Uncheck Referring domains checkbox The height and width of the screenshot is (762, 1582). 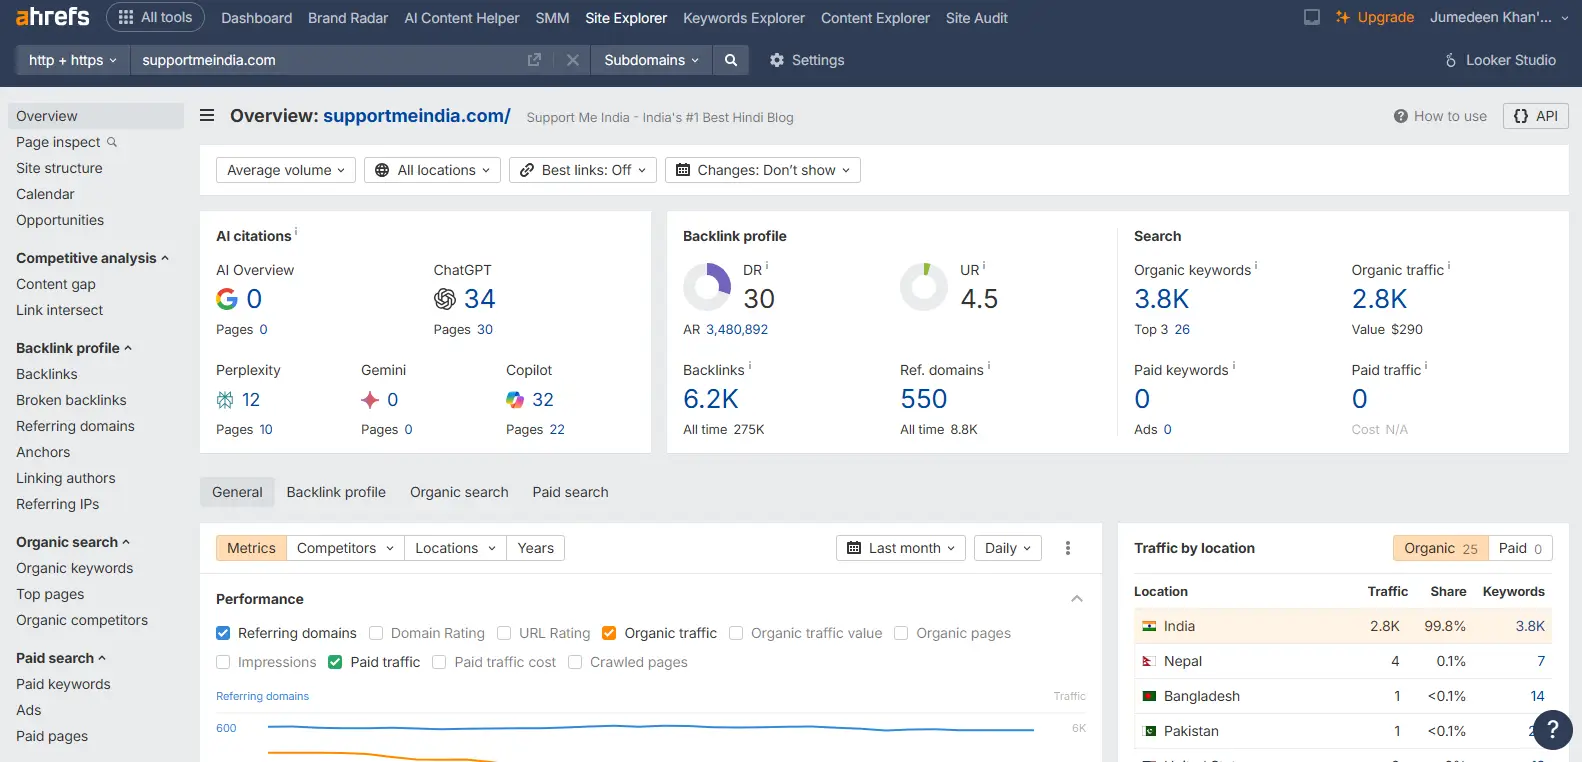tap(223, 633)
